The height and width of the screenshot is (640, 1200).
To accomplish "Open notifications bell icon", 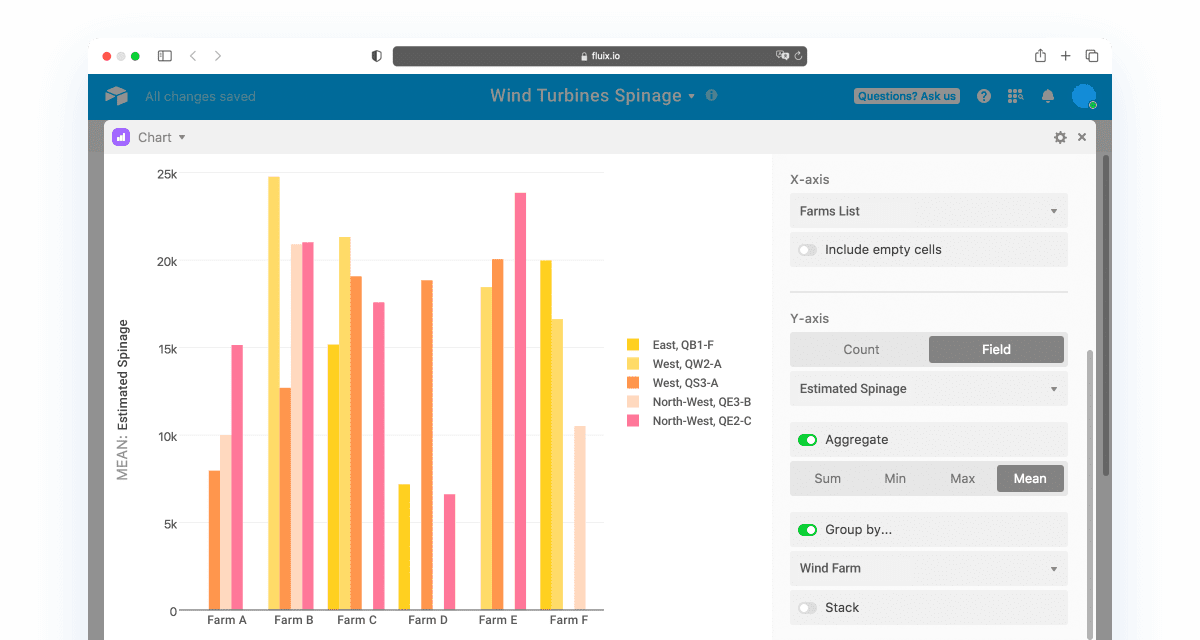I will point(1048,96).
